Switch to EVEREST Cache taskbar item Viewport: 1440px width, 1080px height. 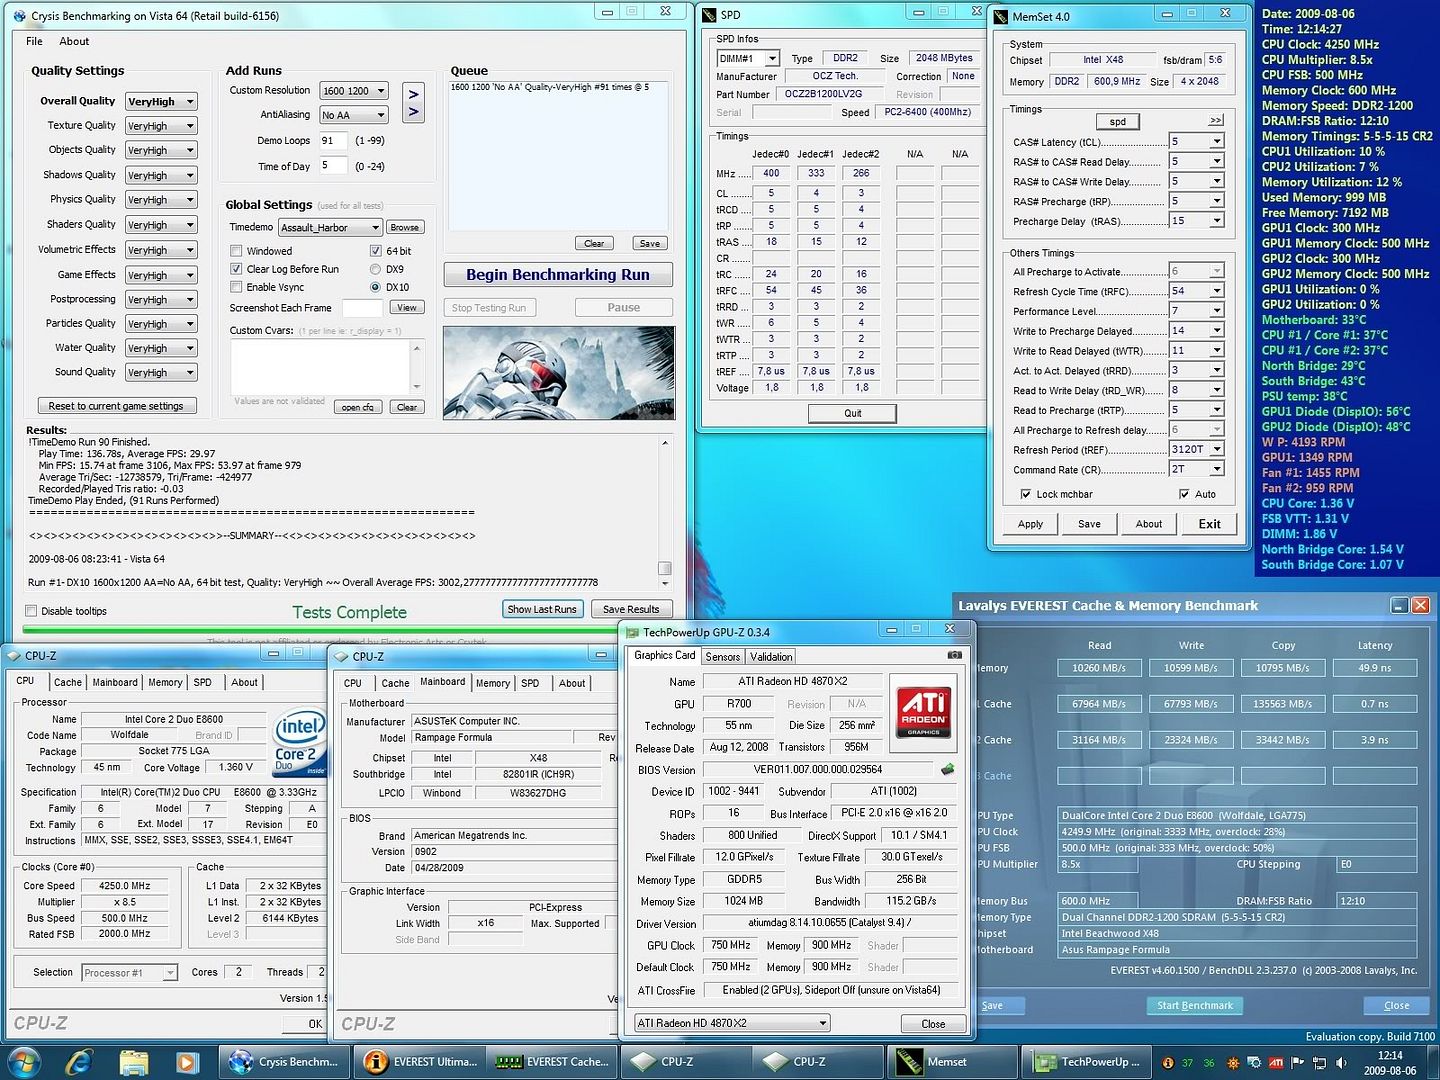point(553,1061)
